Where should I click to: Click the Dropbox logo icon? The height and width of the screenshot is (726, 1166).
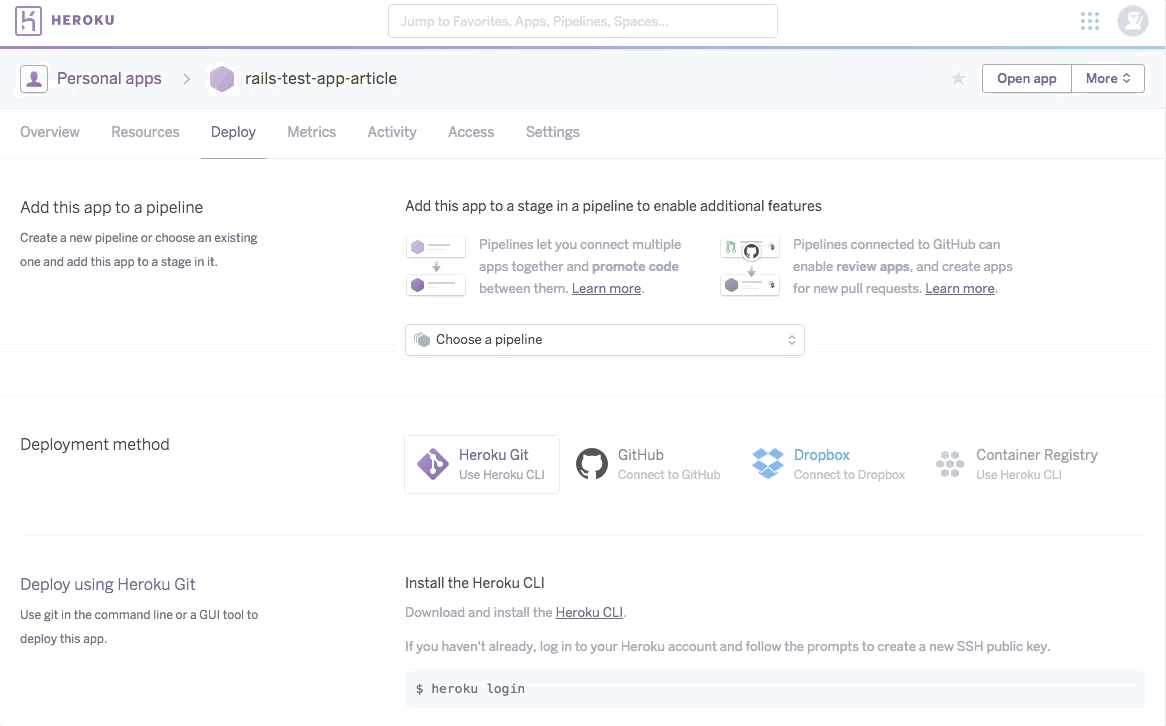767,463
